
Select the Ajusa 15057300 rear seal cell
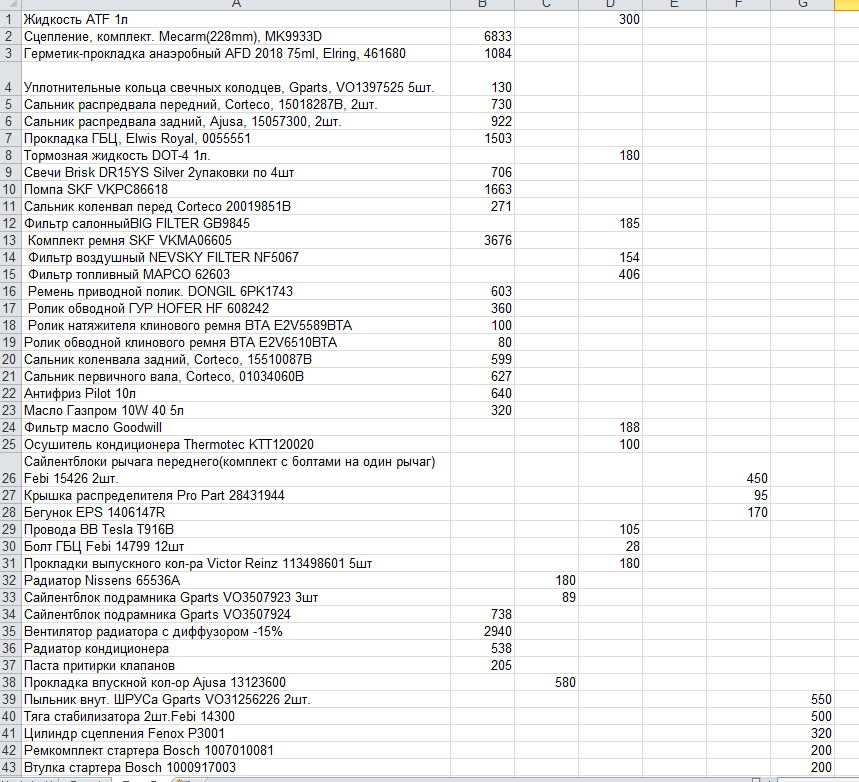tap(236, 121)
